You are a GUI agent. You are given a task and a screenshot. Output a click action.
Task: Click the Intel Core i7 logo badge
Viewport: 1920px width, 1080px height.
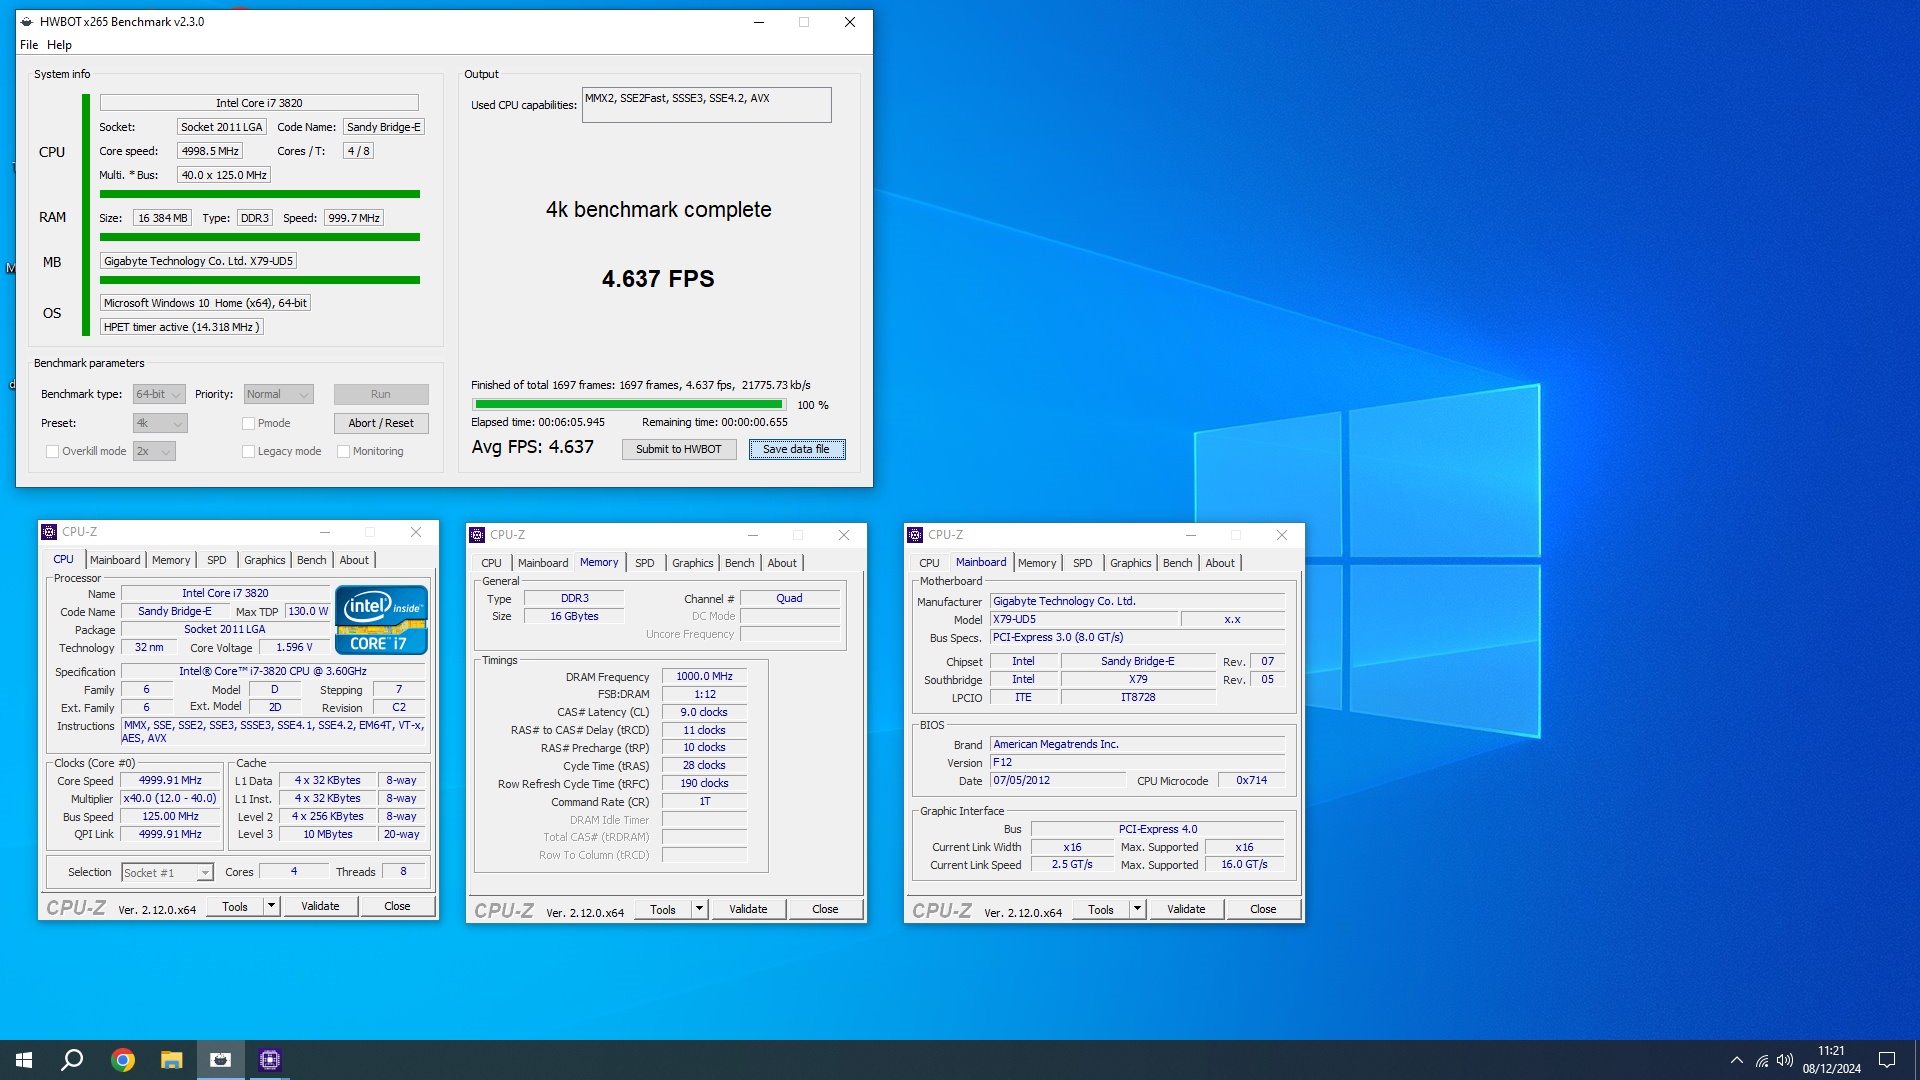click(381, 620)
